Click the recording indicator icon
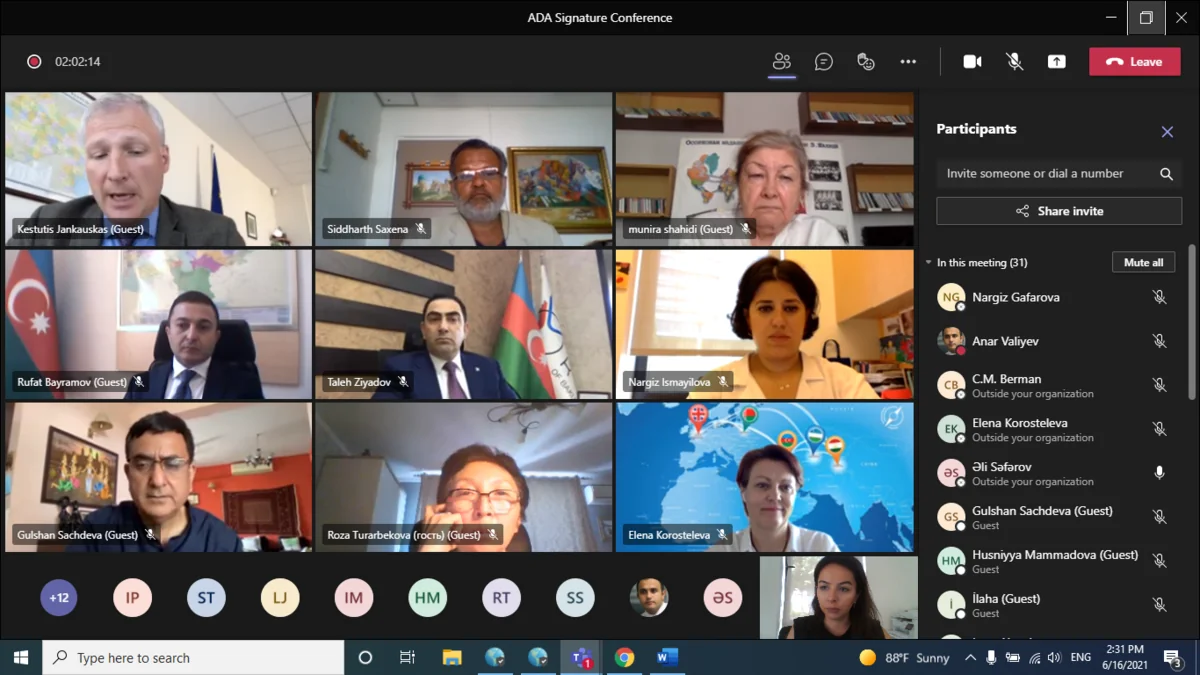 (34, 62)
